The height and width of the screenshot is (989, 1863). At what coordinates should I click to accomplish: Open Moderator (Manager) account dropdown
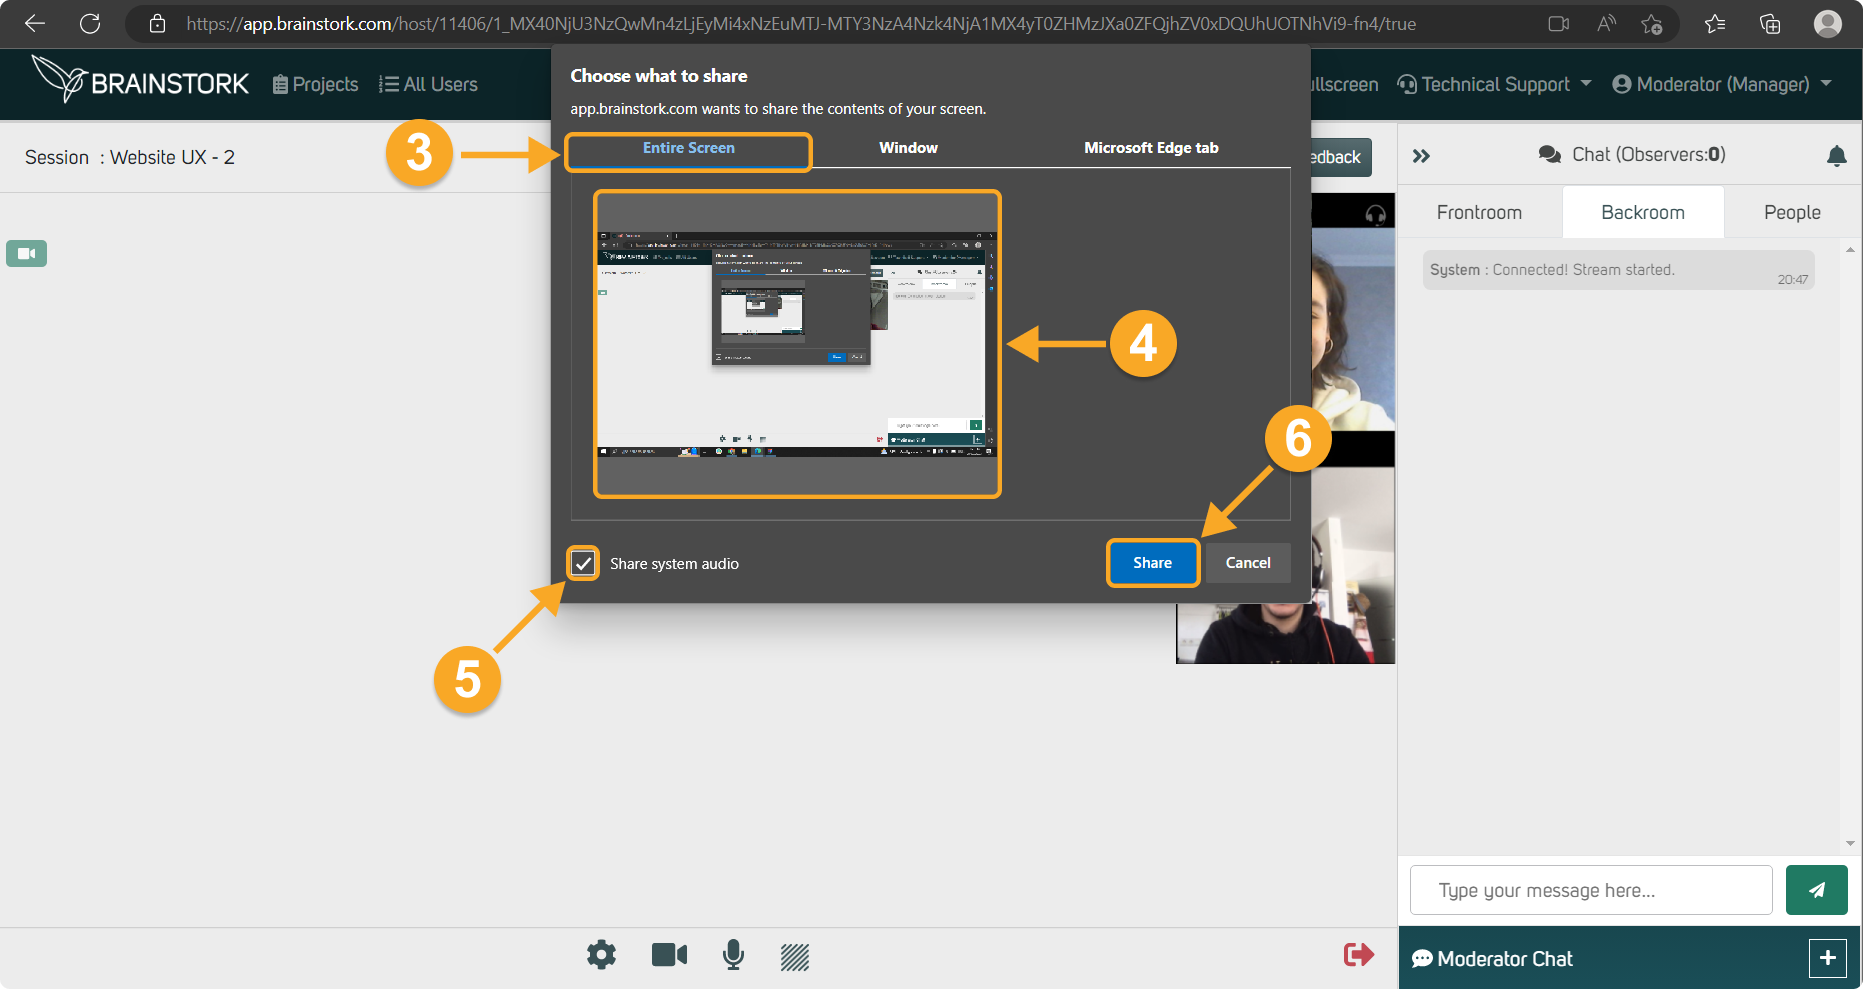pyautogui.click(x=1722, y=85)
